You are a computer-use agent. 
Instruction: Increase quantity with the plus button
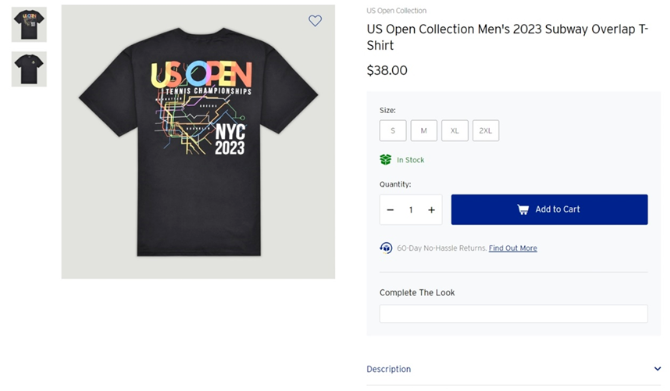432,210
